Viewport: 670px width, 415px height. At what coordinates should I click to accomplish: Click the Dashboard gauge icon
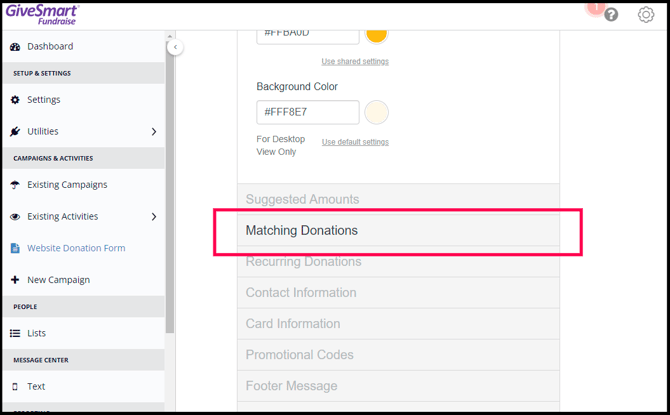point(15,47)
